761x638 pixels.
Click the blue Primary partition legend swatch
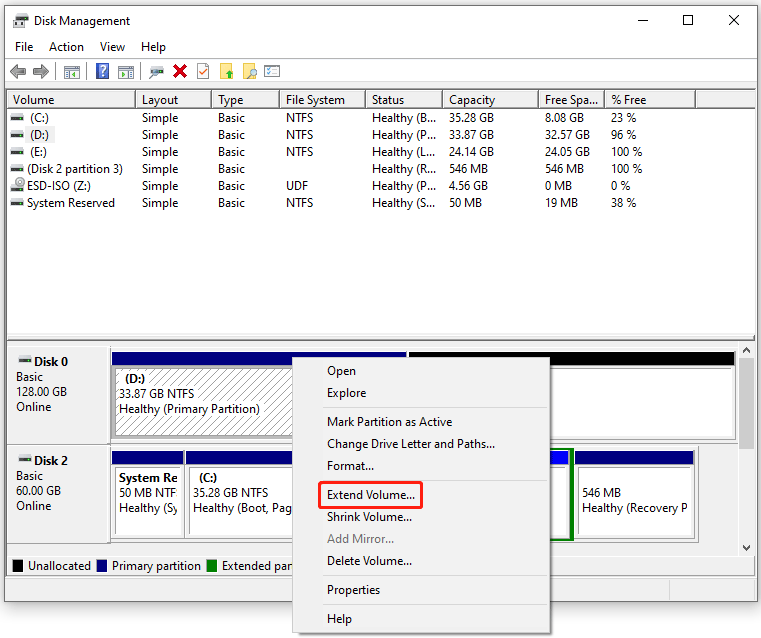102,566
